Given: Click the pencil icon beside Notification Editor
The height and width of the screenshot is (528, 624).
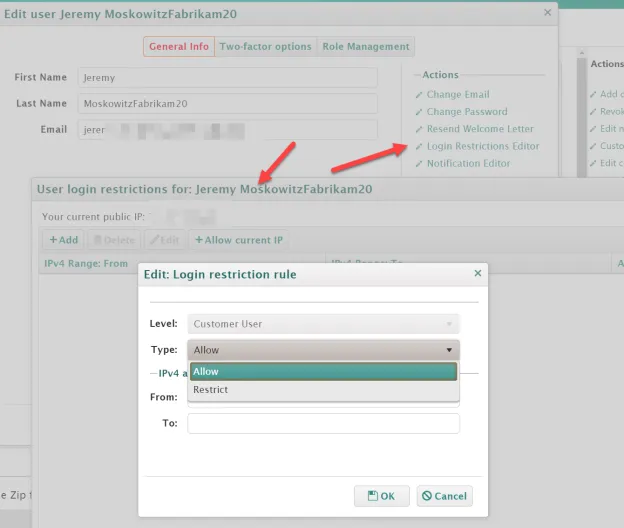Looking at the screenshot, I should click(x=419, y=164).
